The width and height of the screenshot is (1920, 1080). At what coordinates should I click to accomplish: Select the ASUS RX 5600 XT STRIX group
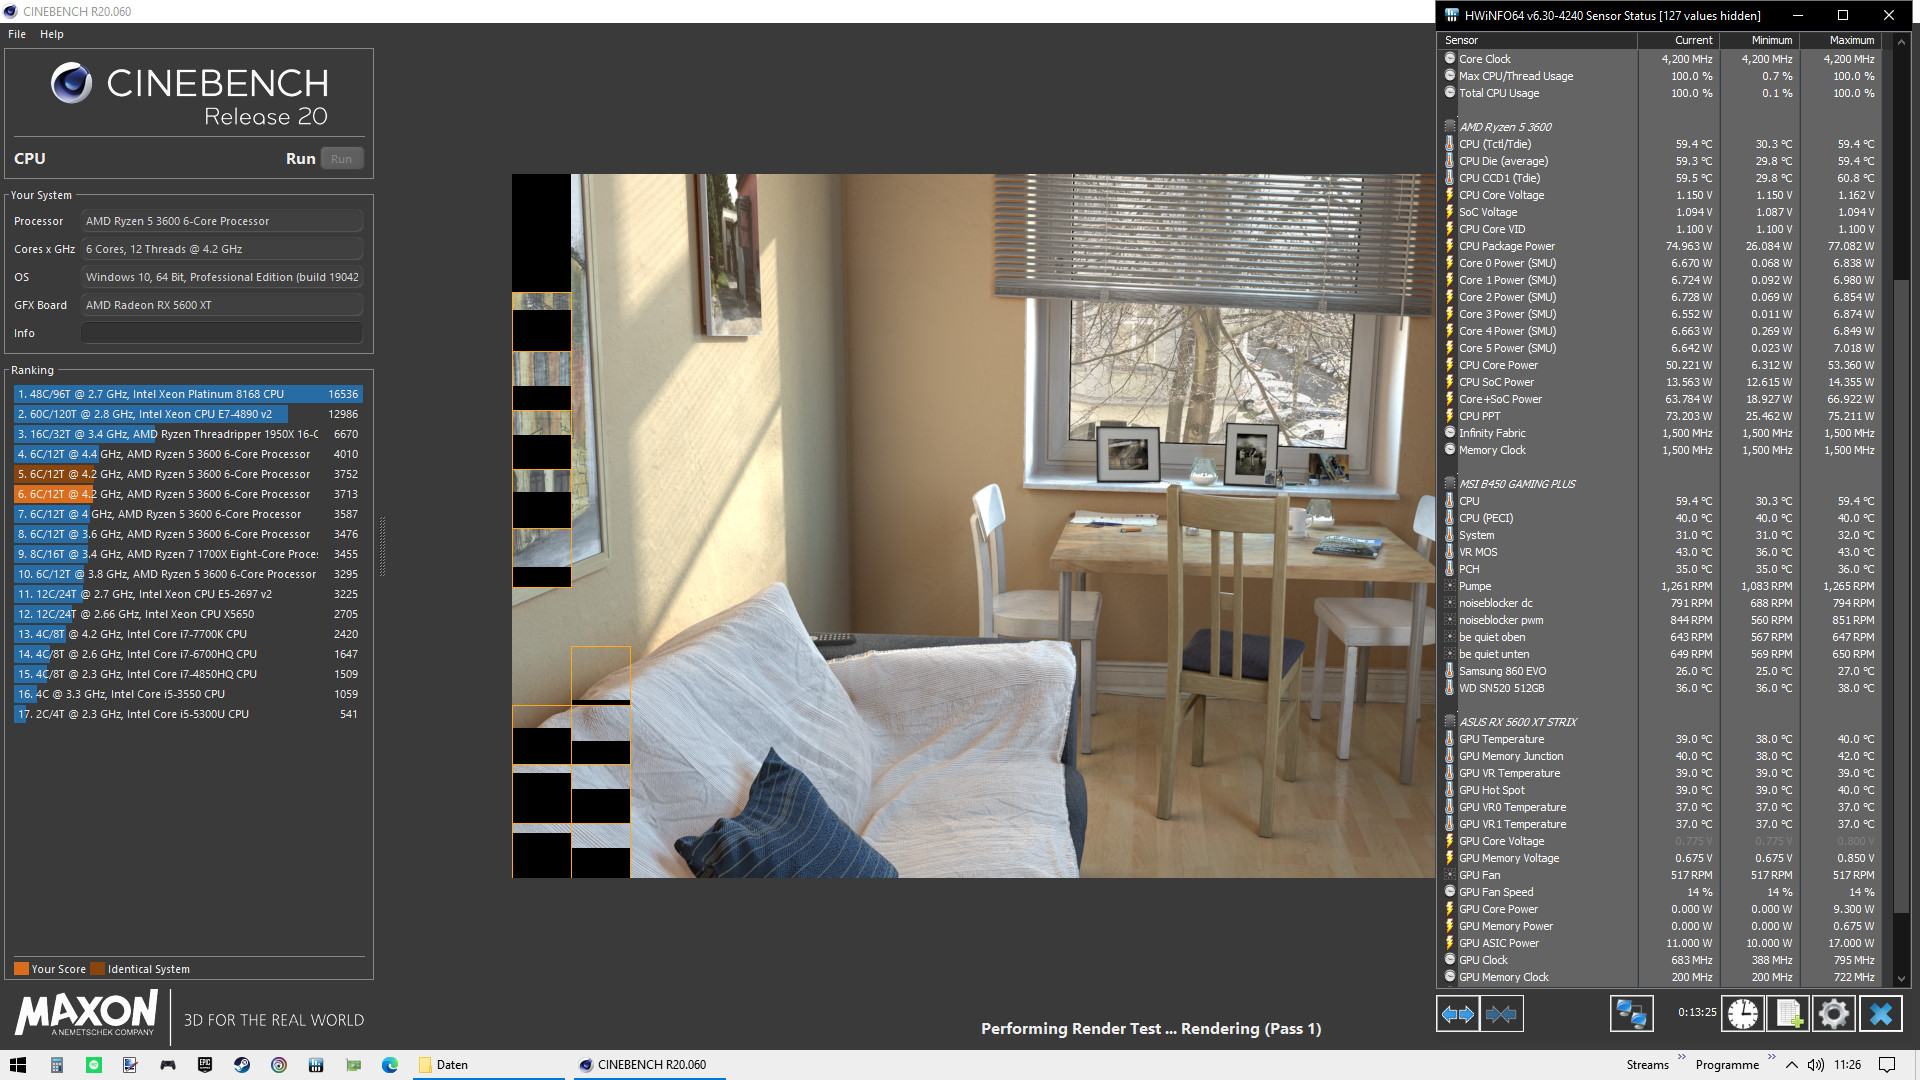pyautogui.click(x=1517, y=722)
